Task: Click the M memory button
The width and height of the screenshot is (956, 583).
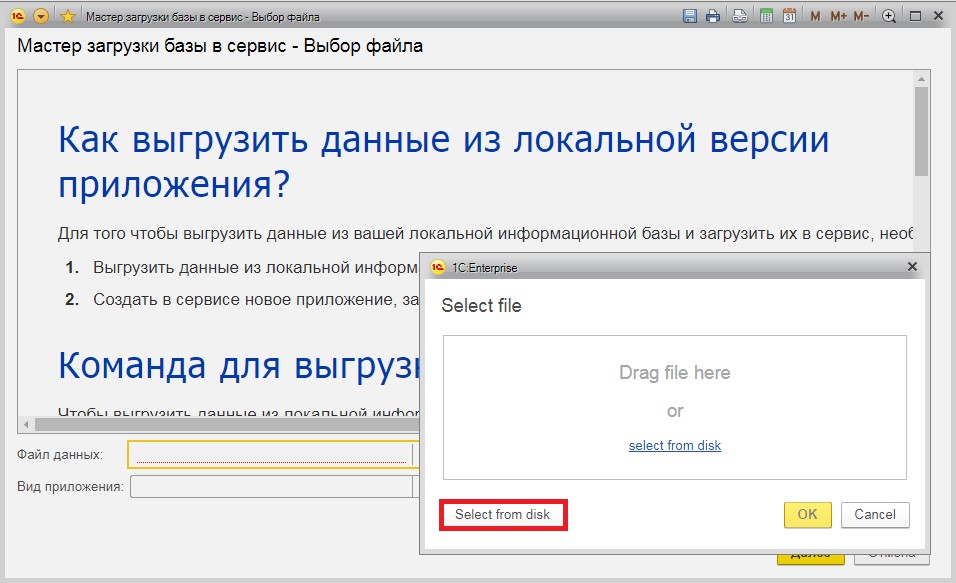Action: pyautogui.click(x=815, y=16)
